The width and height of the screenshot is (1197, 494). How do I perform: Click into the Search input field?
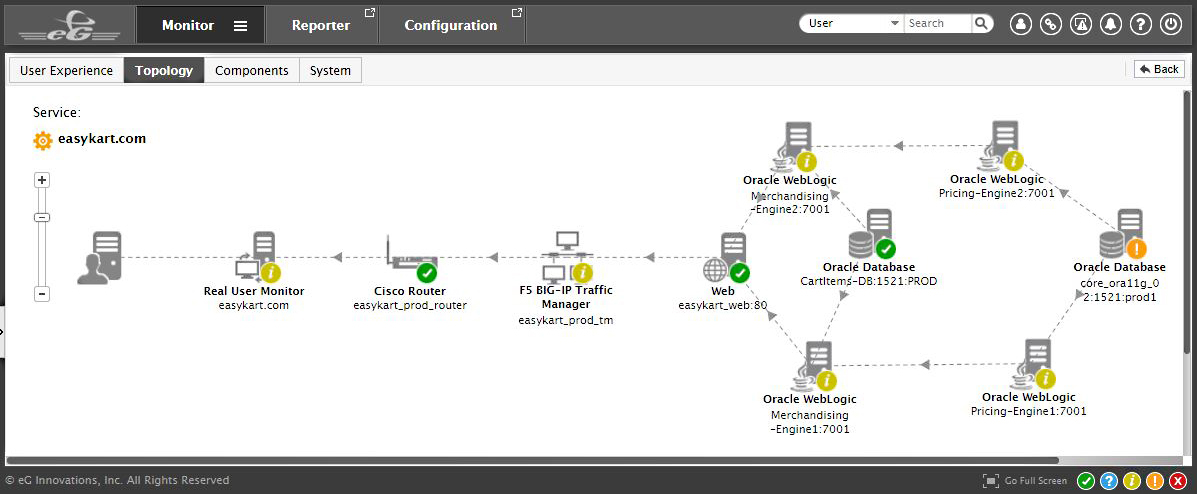[x=938, y=24]
